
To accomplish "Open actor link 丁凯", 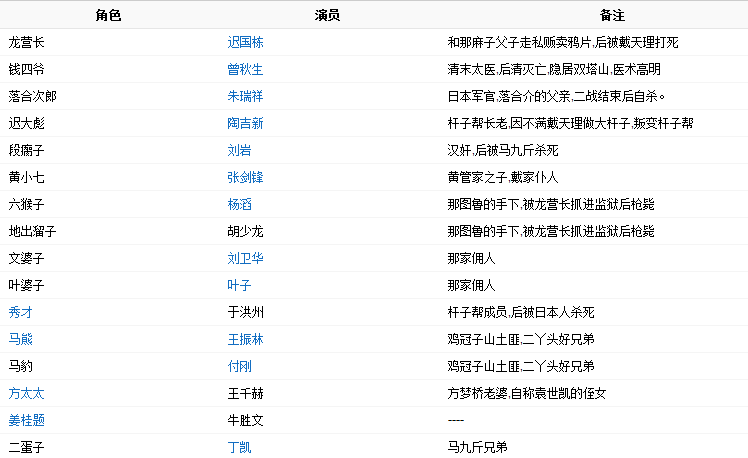I will pyautogui.click(x=239, y=448).
